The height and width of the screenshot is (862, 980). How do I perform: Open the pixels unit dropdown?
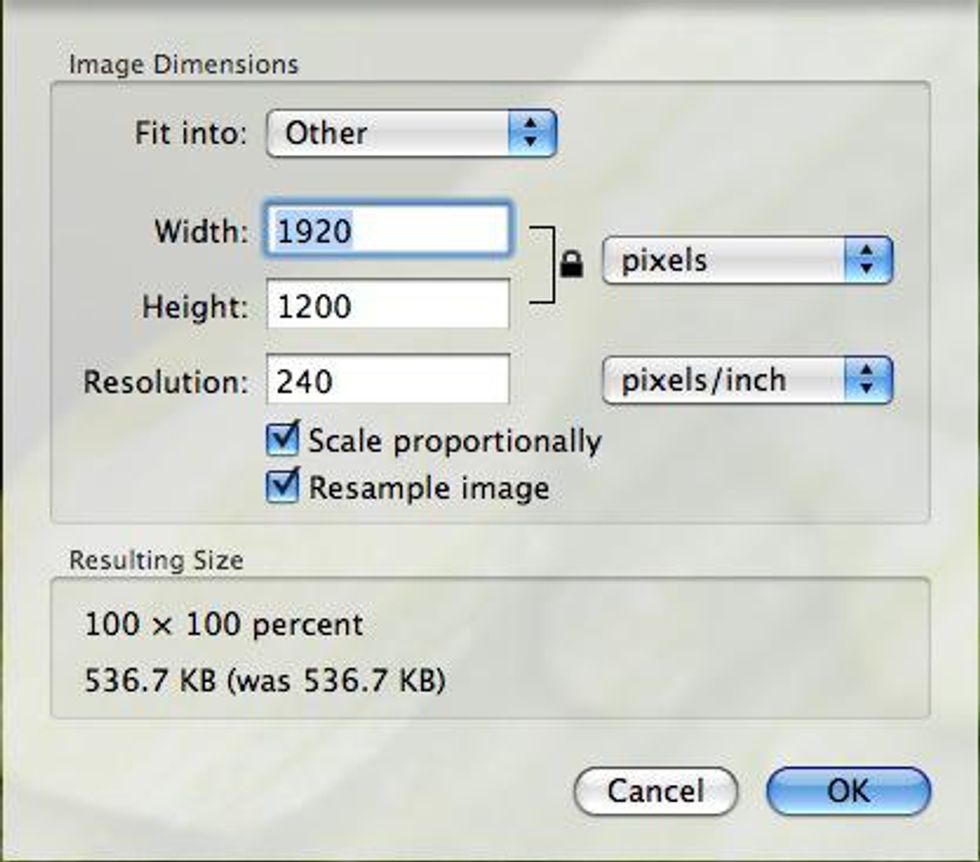(x=746, y=261)
